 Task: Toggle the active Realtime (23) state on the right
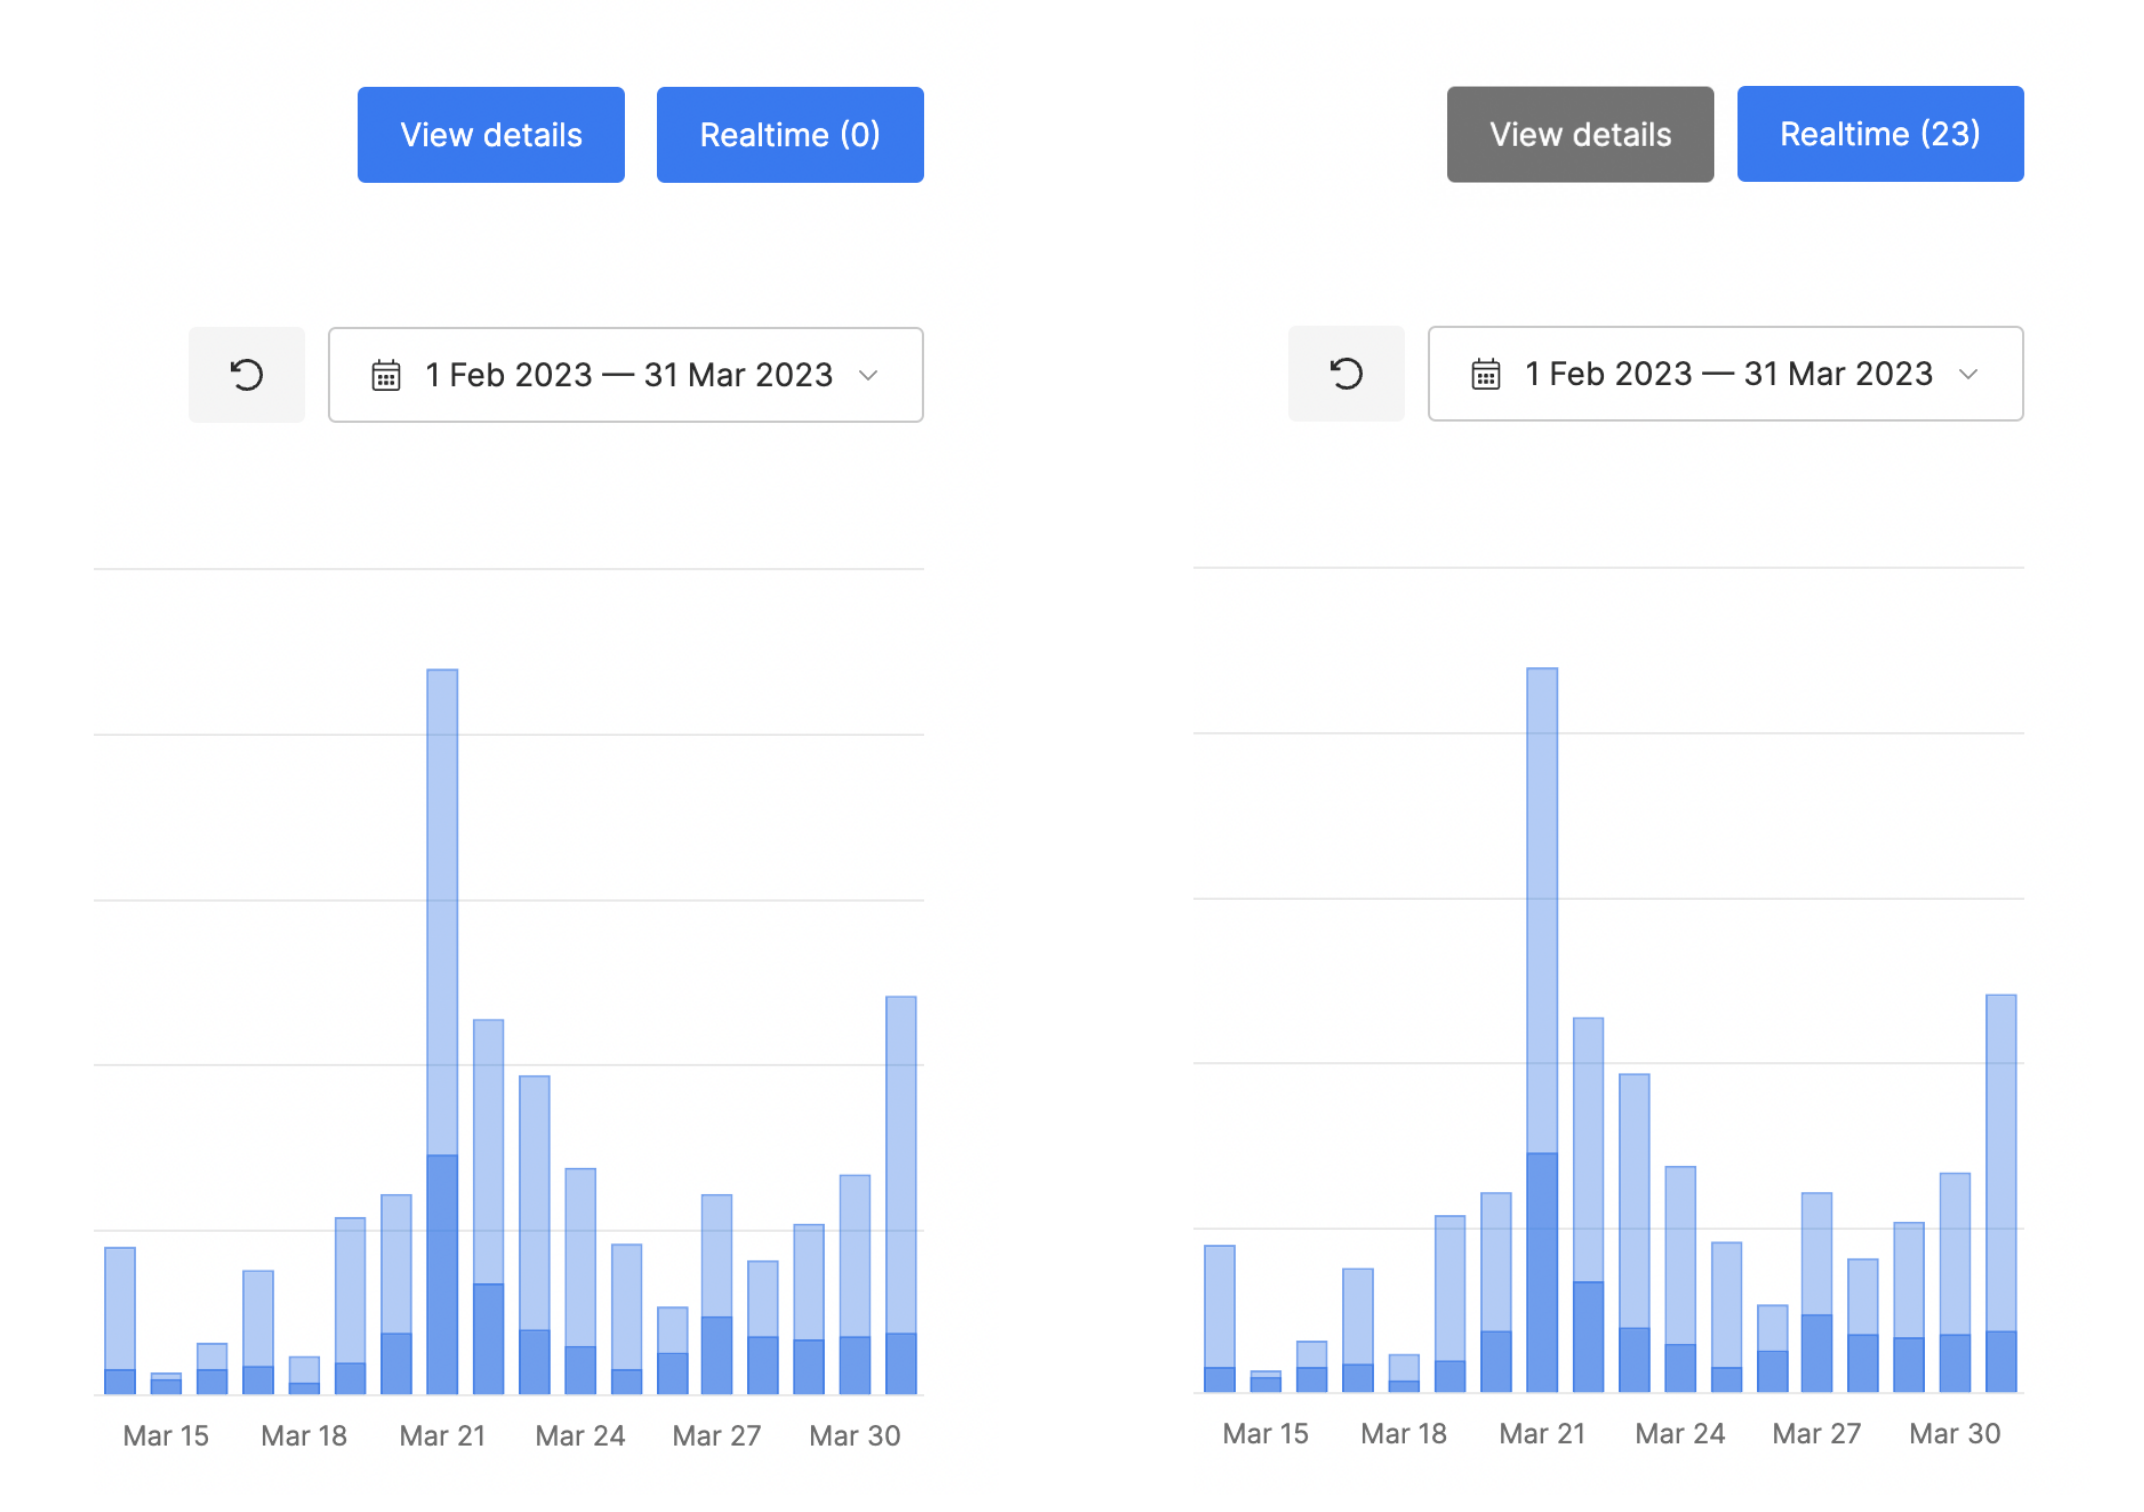click(1880, 133)
